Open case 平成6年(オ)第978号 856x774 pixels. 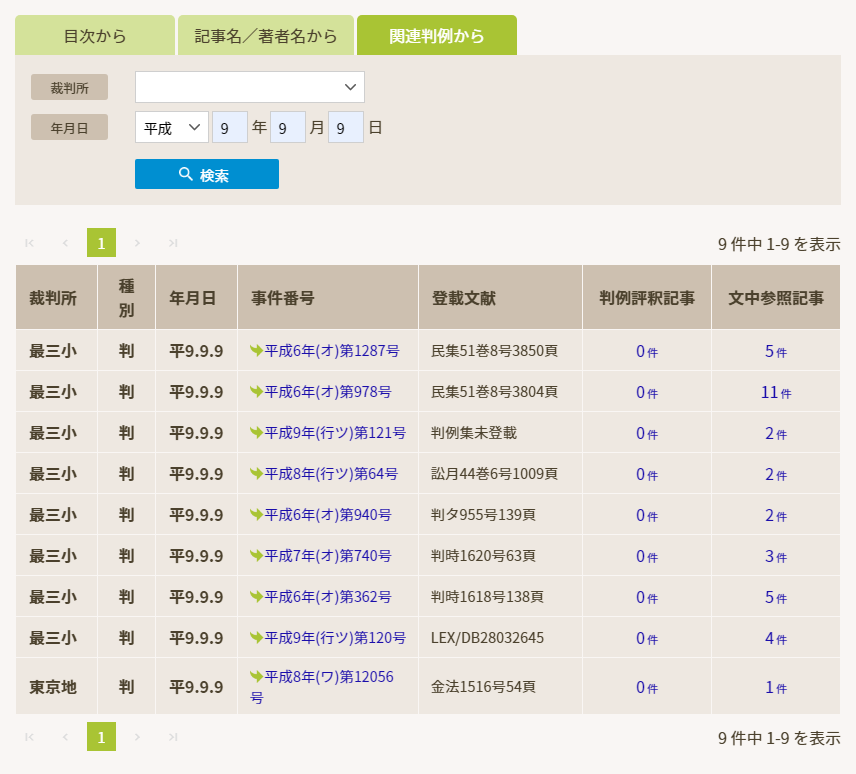[x=328, y=391]
